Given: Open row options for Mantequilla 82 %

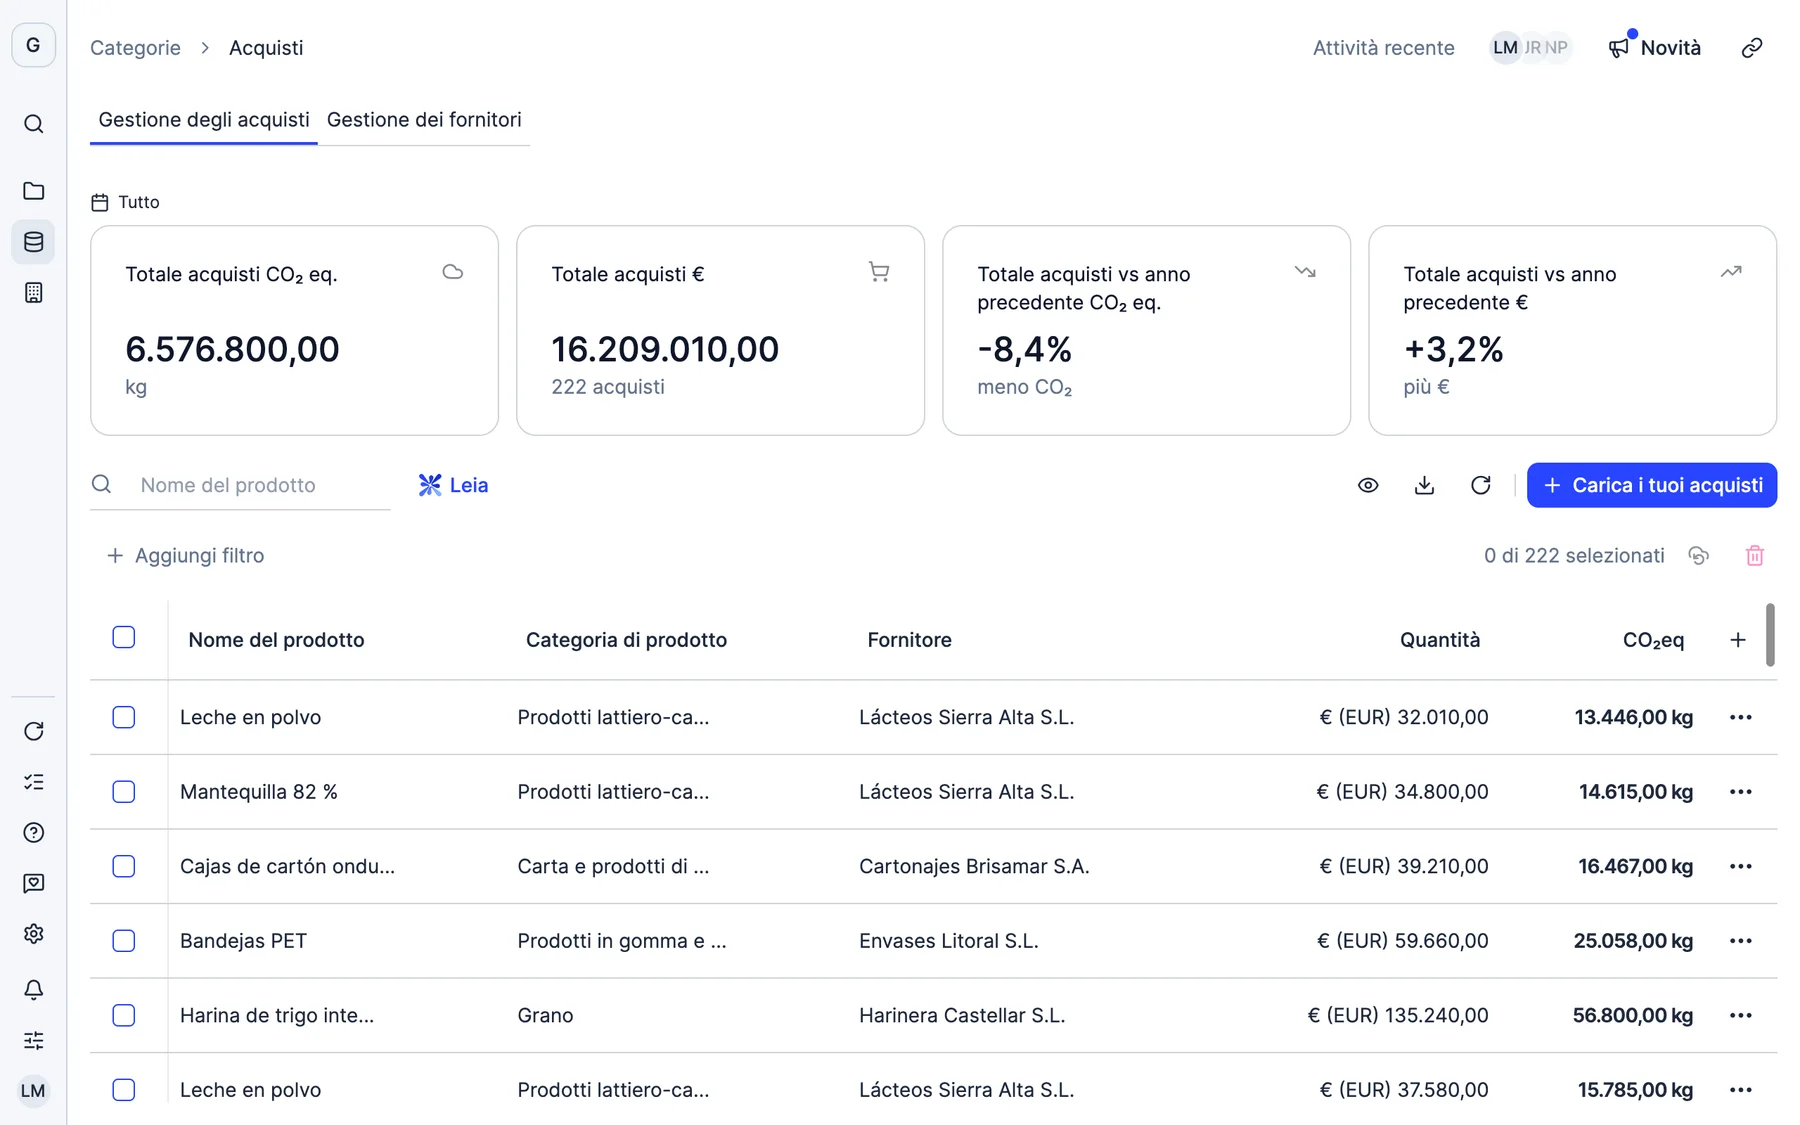Looking at the screenshot, I should coord(1741,792).
